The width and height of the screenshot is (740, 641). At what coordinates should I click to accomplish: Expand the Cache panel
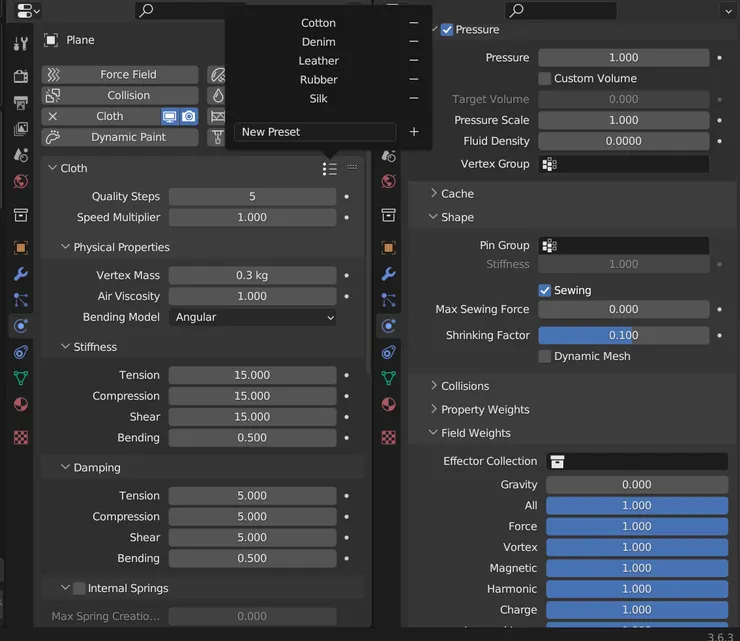point(457,194)
